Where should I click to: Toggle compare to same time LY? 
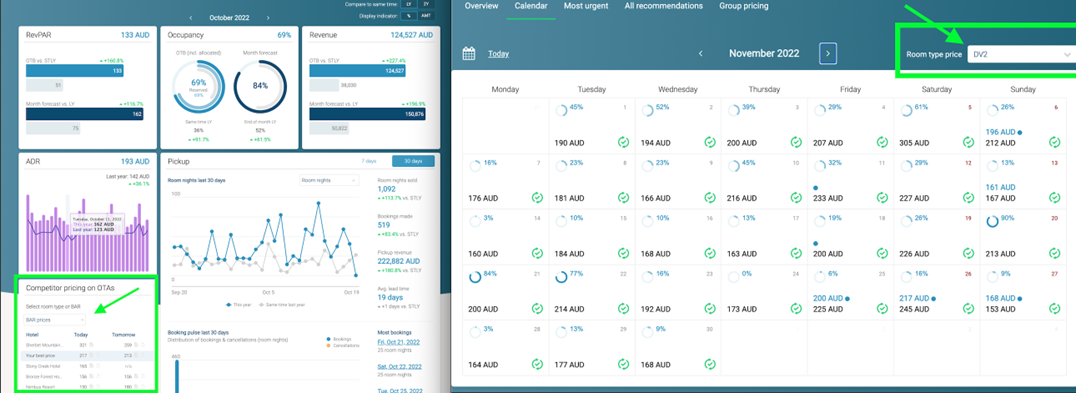click(408, 4)
